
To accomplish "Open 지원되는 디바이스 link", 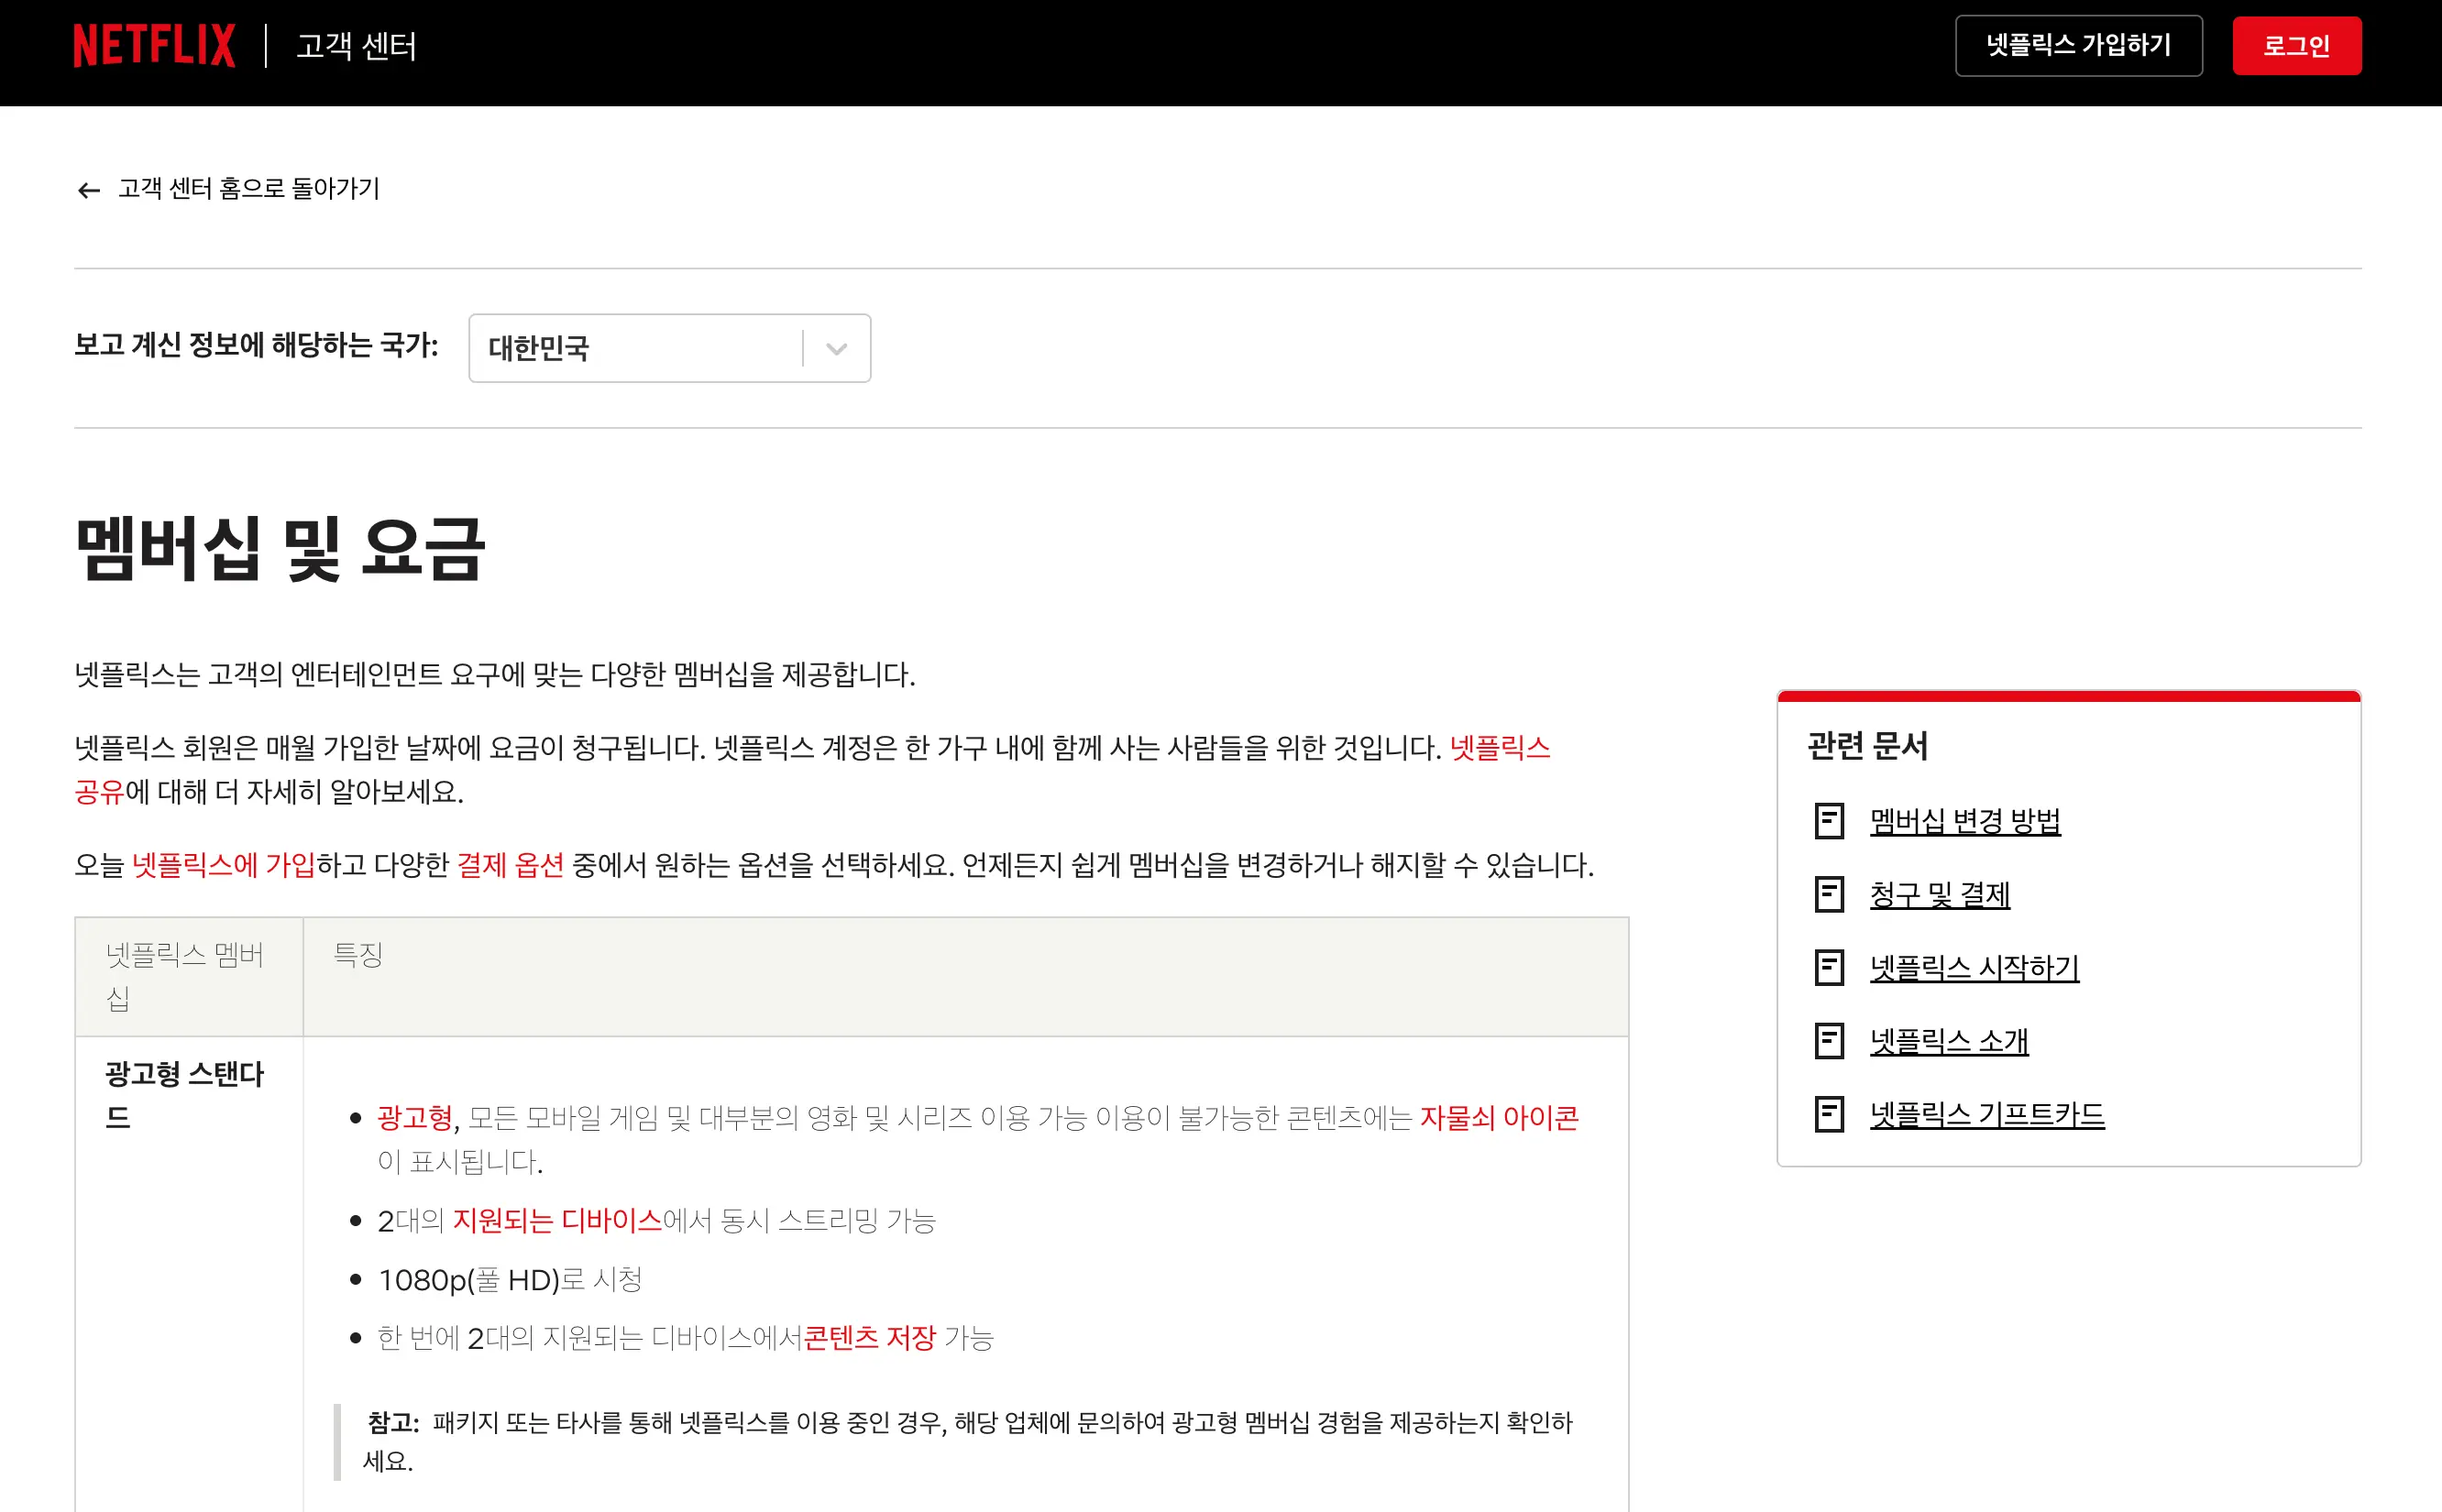I will [x=557, y=1220].
